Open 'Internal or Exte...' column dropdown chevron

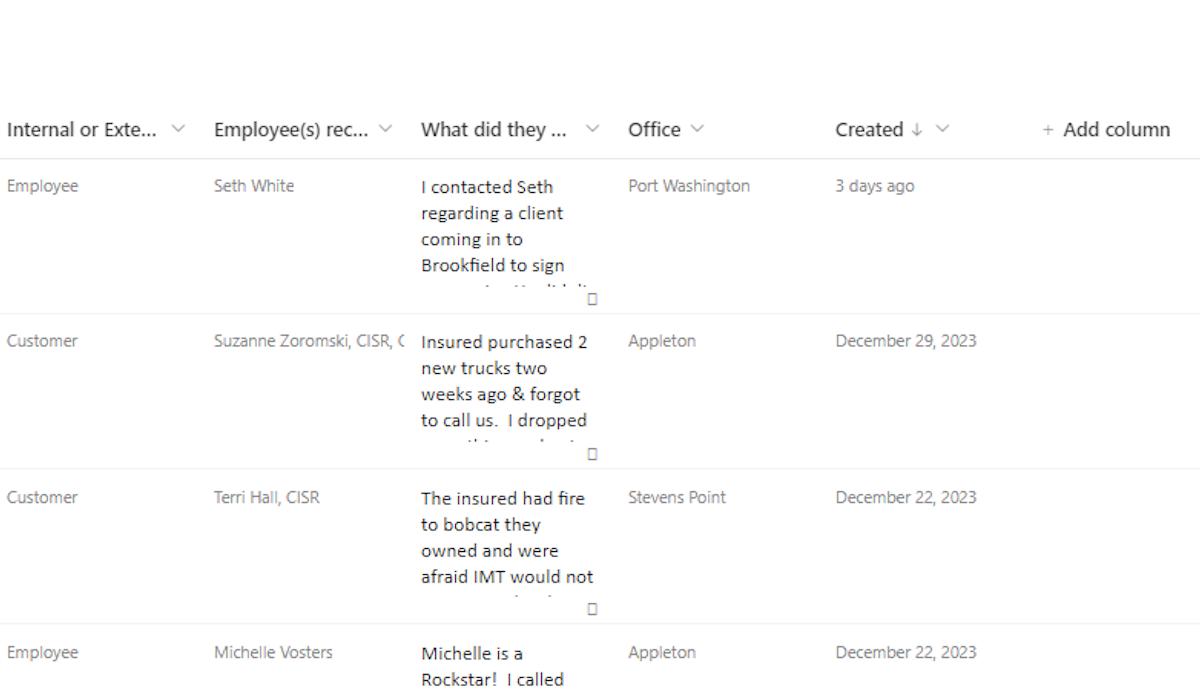[x=178, y=129]
